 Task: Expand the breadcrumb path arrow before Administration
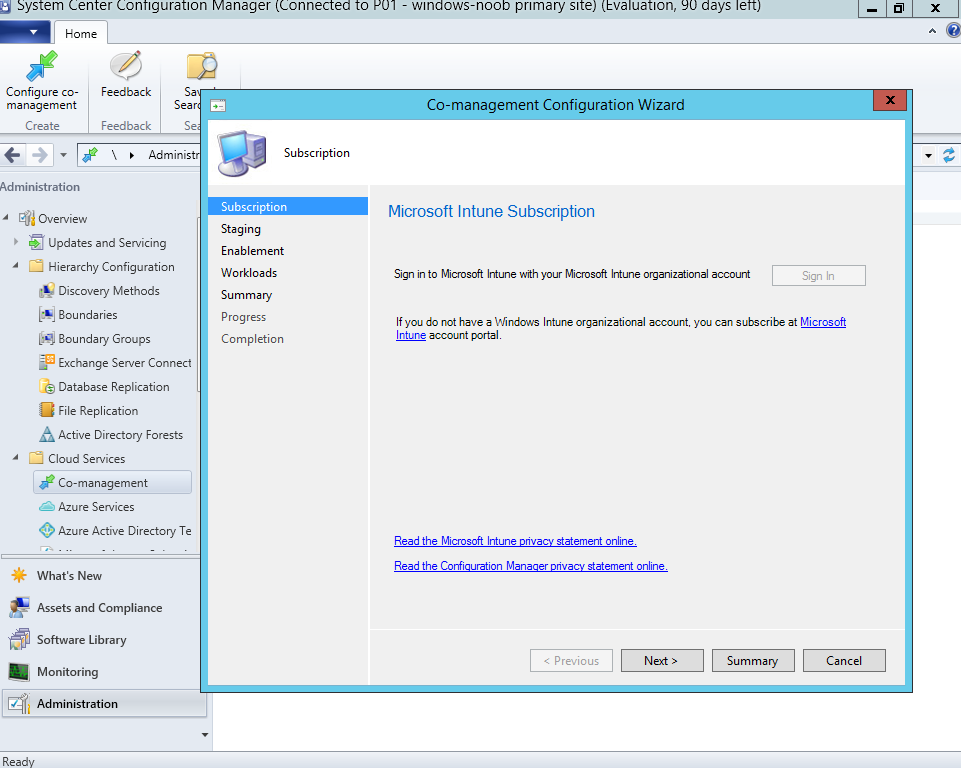coord(132,155)
